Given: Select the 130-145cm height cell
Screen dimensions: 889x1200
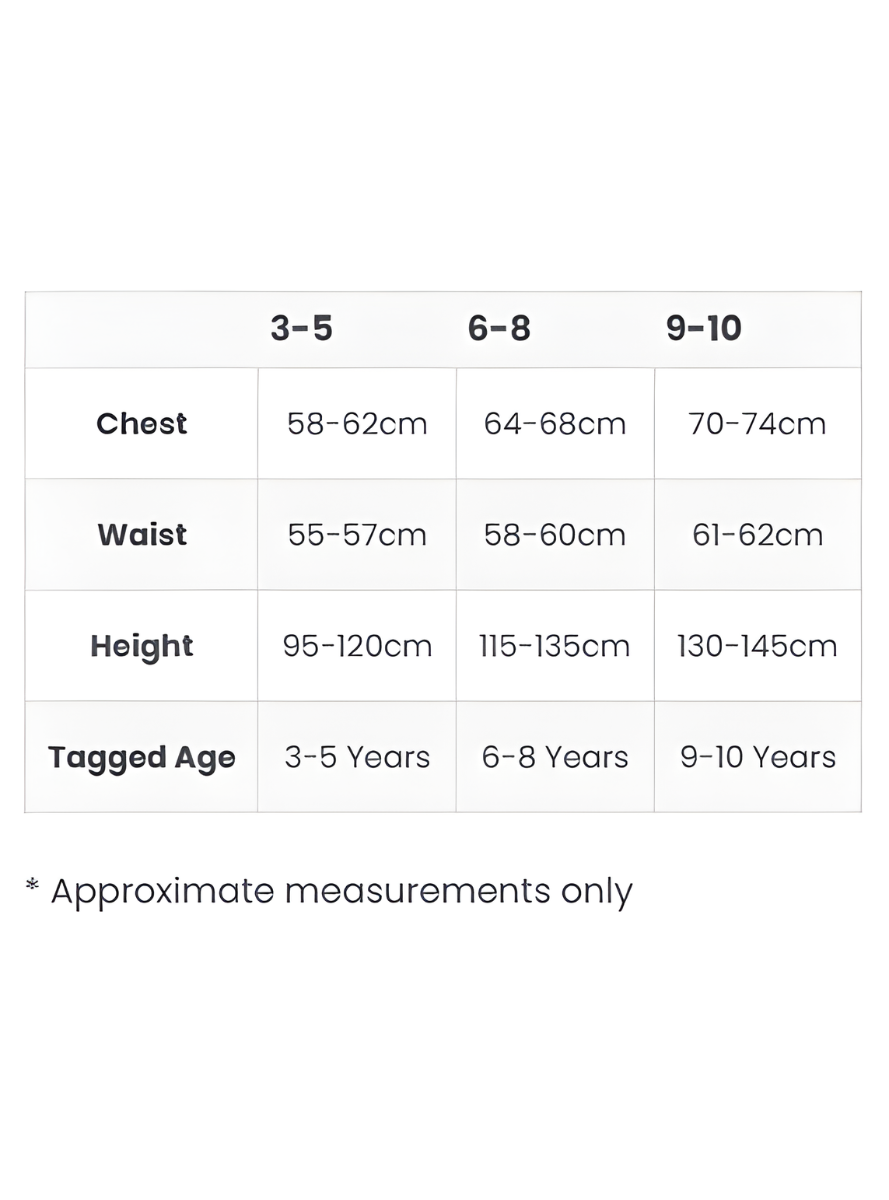Looking at the screenshot, I should point(757,646).
